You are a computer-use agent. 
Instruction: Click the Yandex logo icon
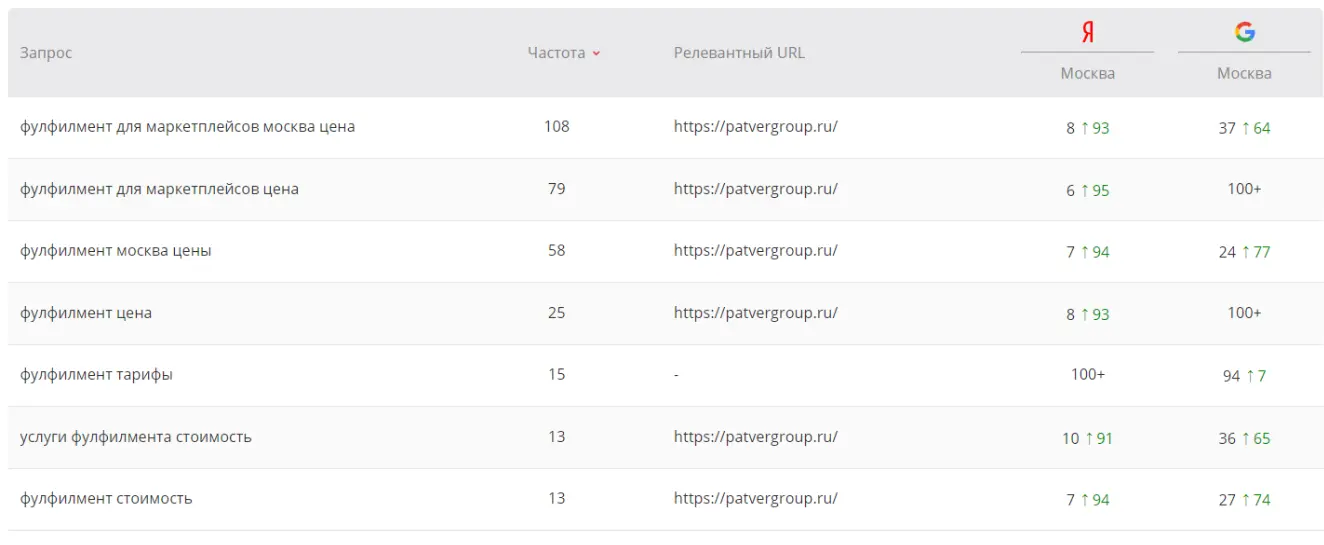tap(1087, 33)
